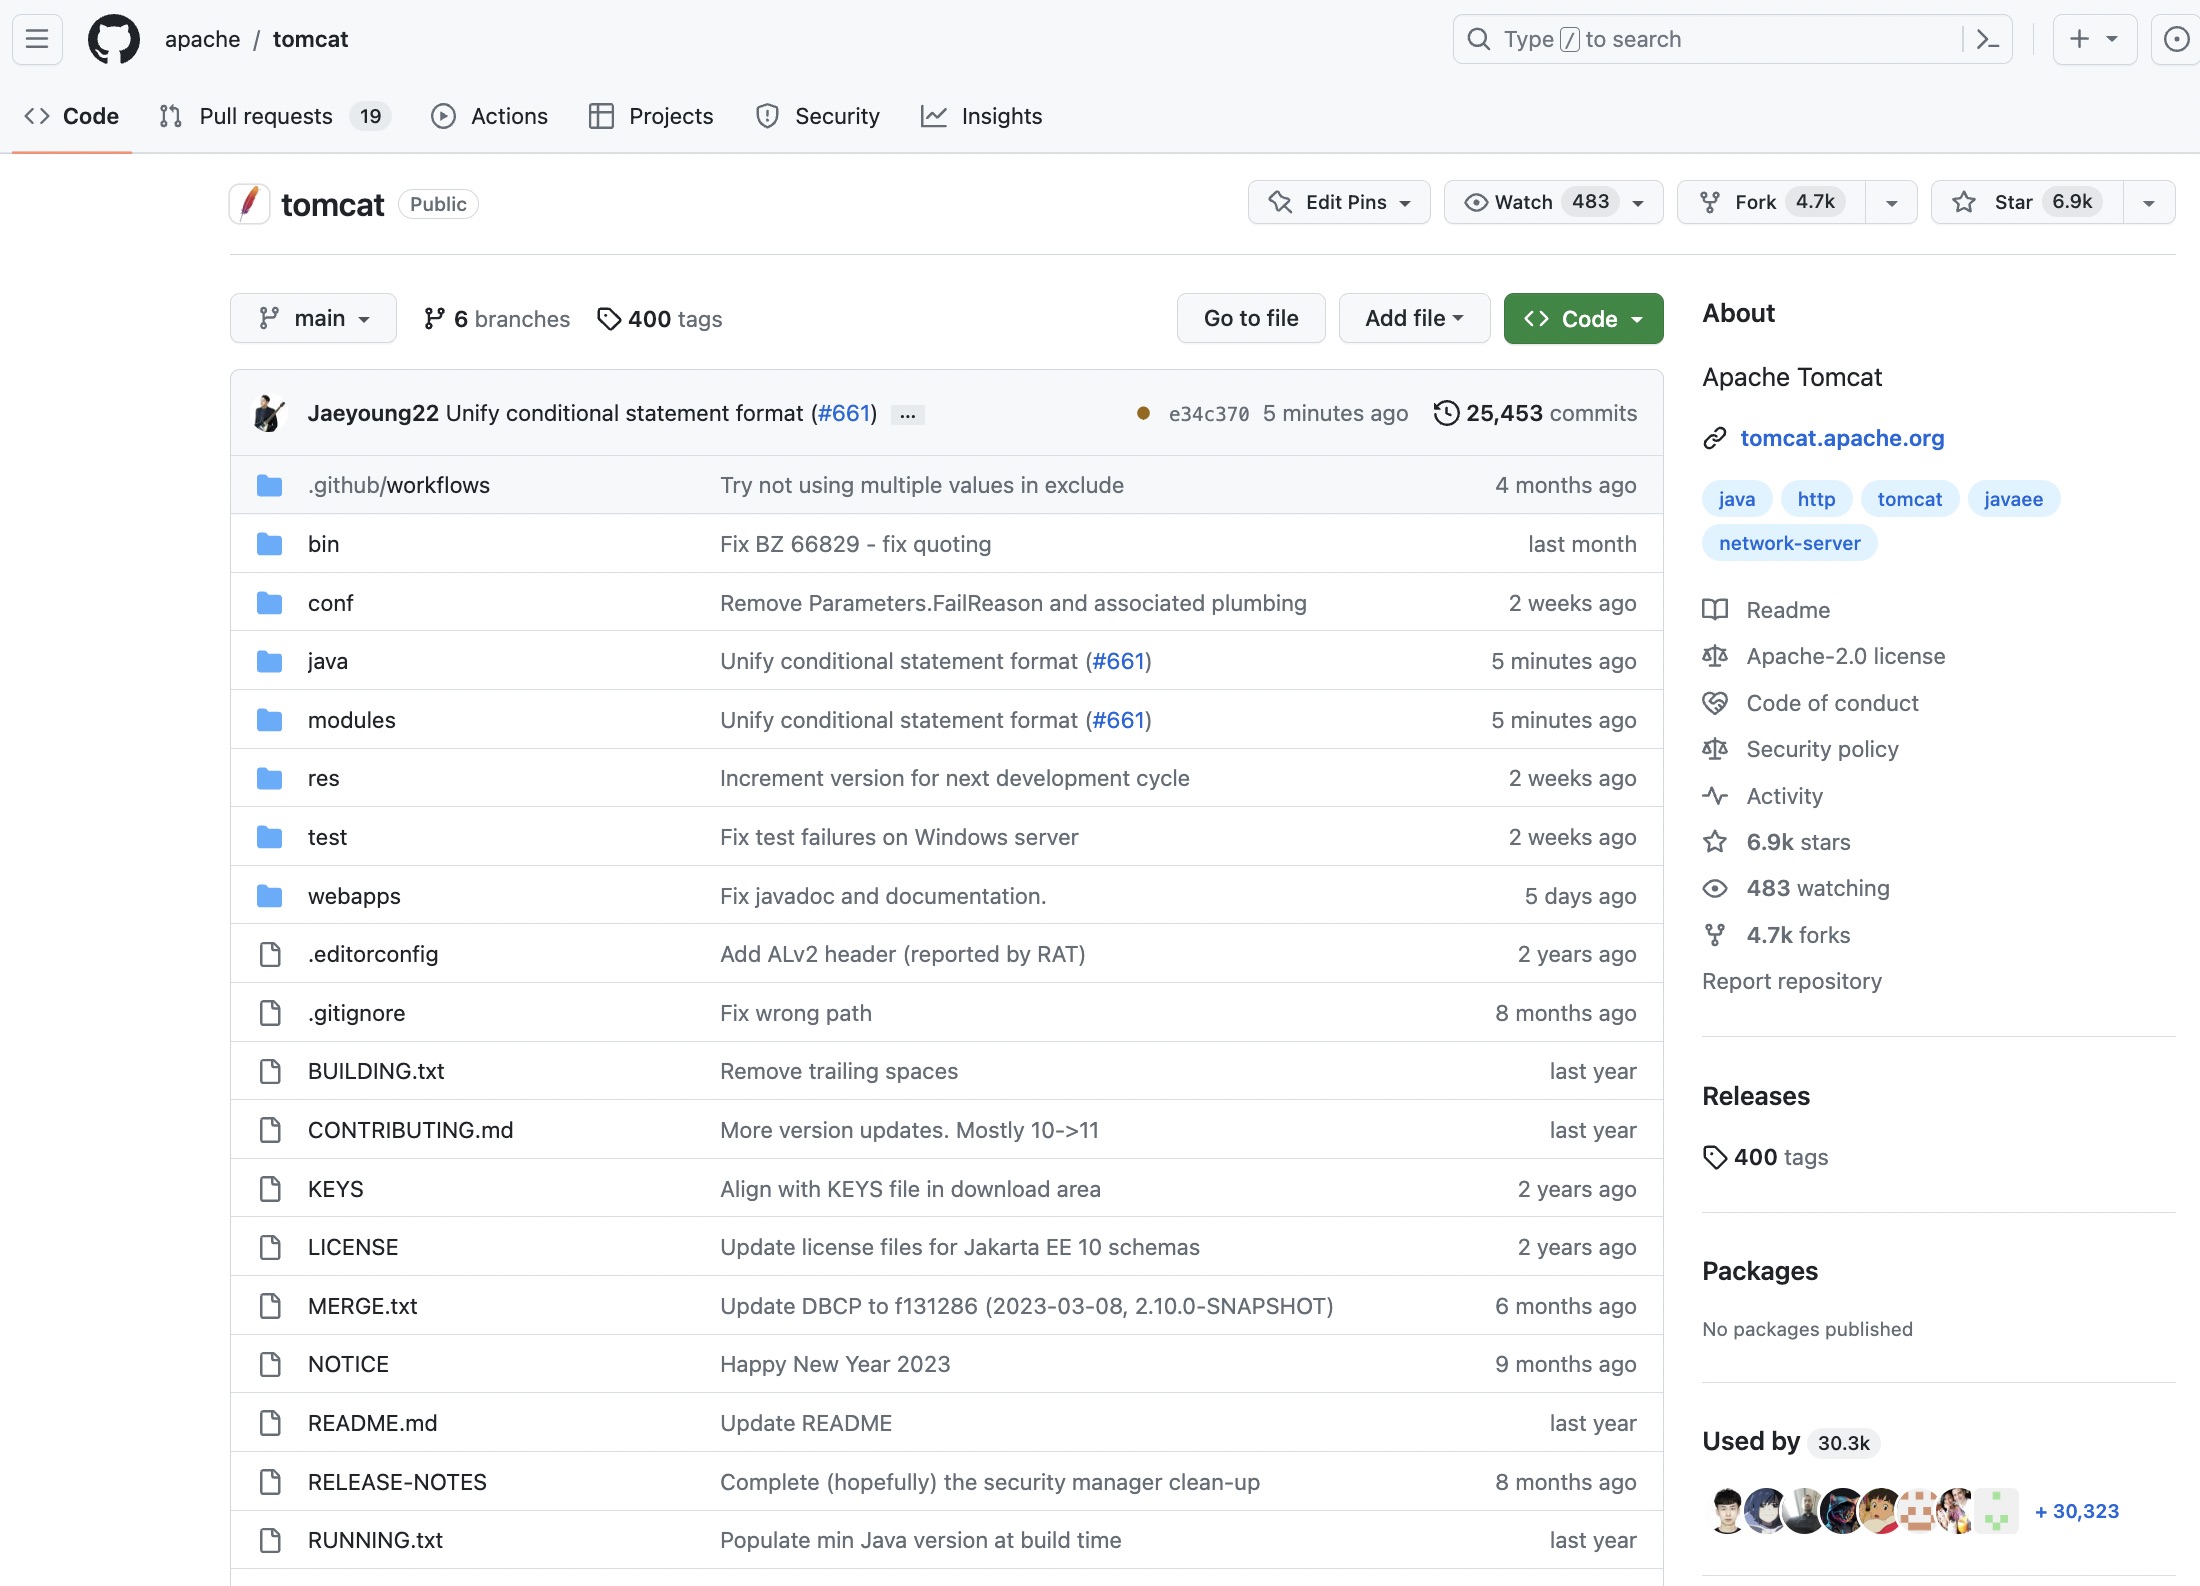Open the hamburger navigation menu
Viewport: 2200px width, 1586px height.
[x=37, y=39]
